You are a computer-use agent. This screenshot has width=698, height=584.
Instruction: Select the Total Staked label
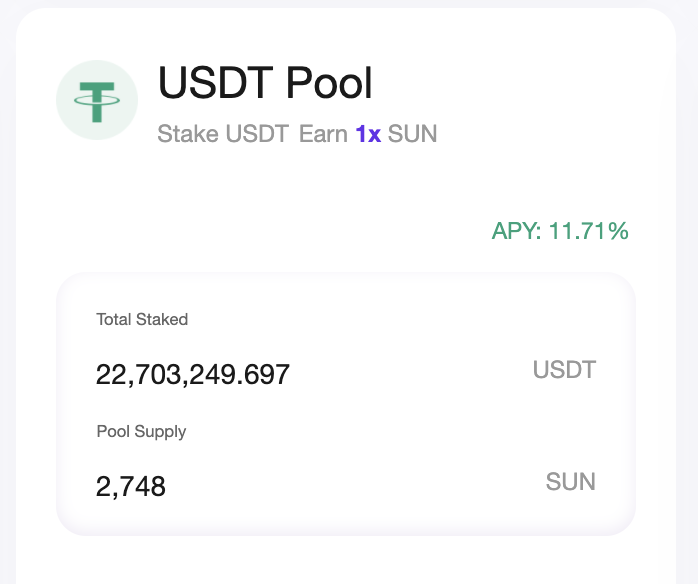pos(142,320)
